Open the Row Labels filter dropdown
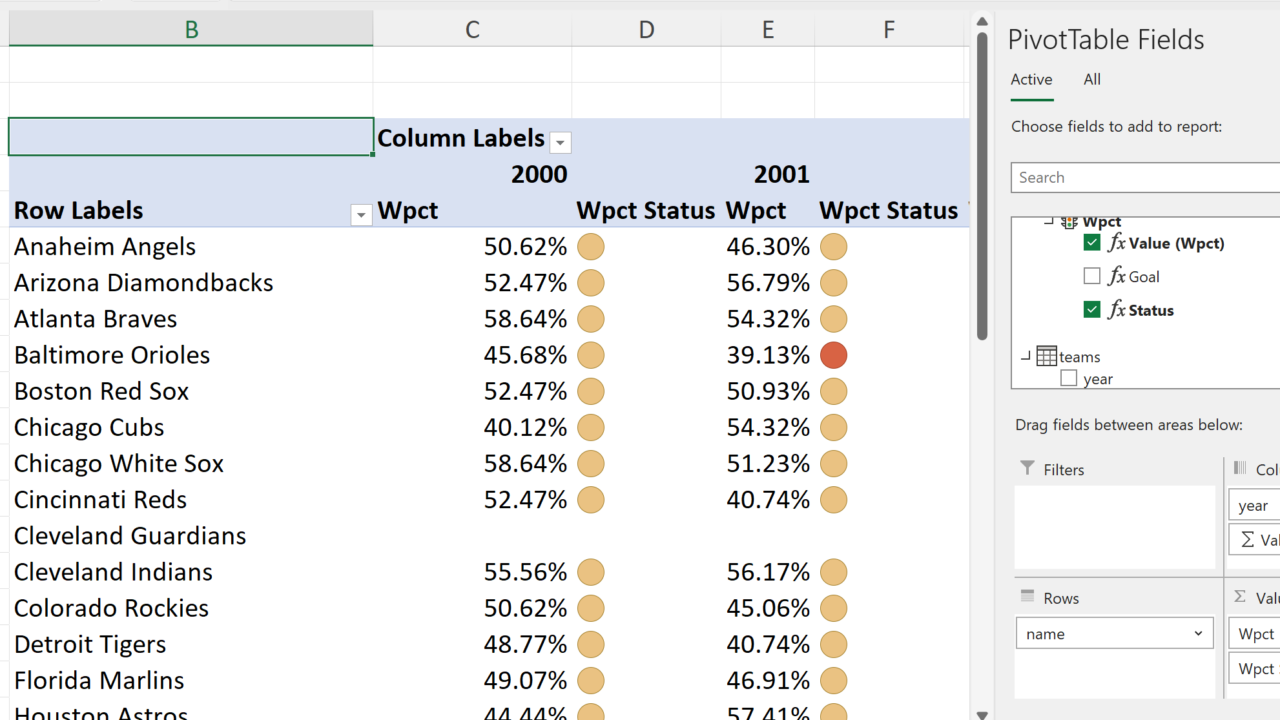The height and width of the screenshot is (720, 1280). tap(361, 215)
